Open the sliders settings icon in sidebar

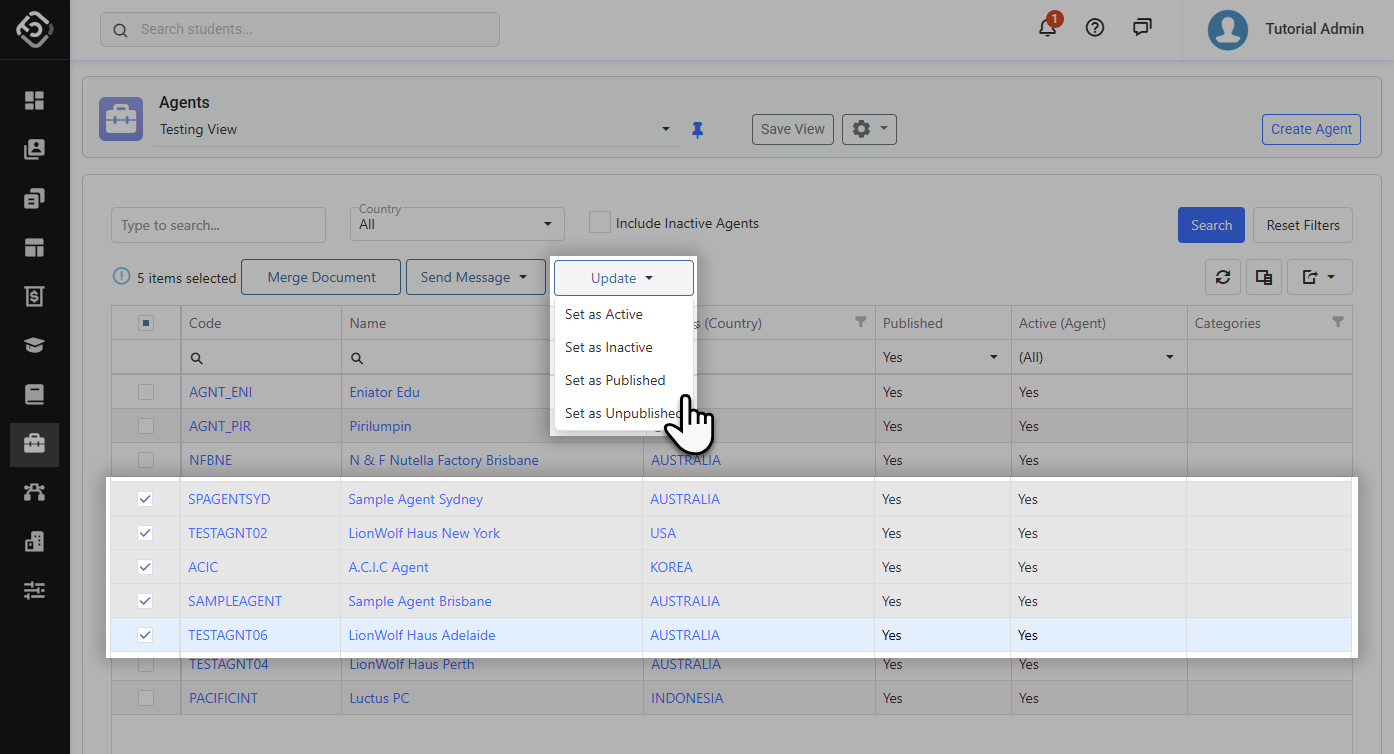35,591
